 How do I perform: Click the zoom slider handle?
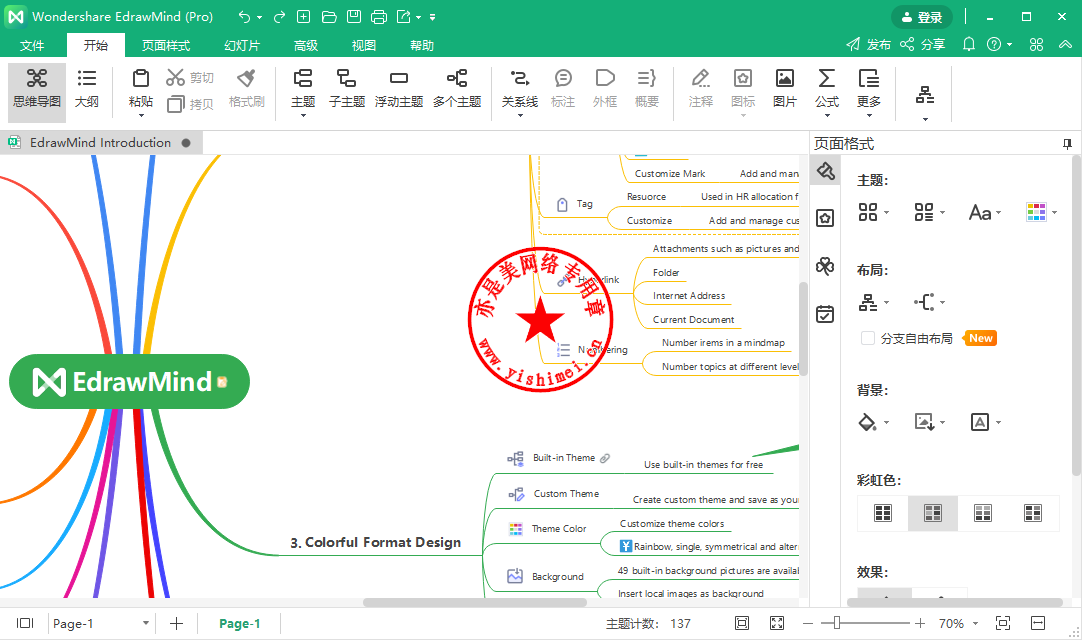pyautogui.click(x=836, y=623)
